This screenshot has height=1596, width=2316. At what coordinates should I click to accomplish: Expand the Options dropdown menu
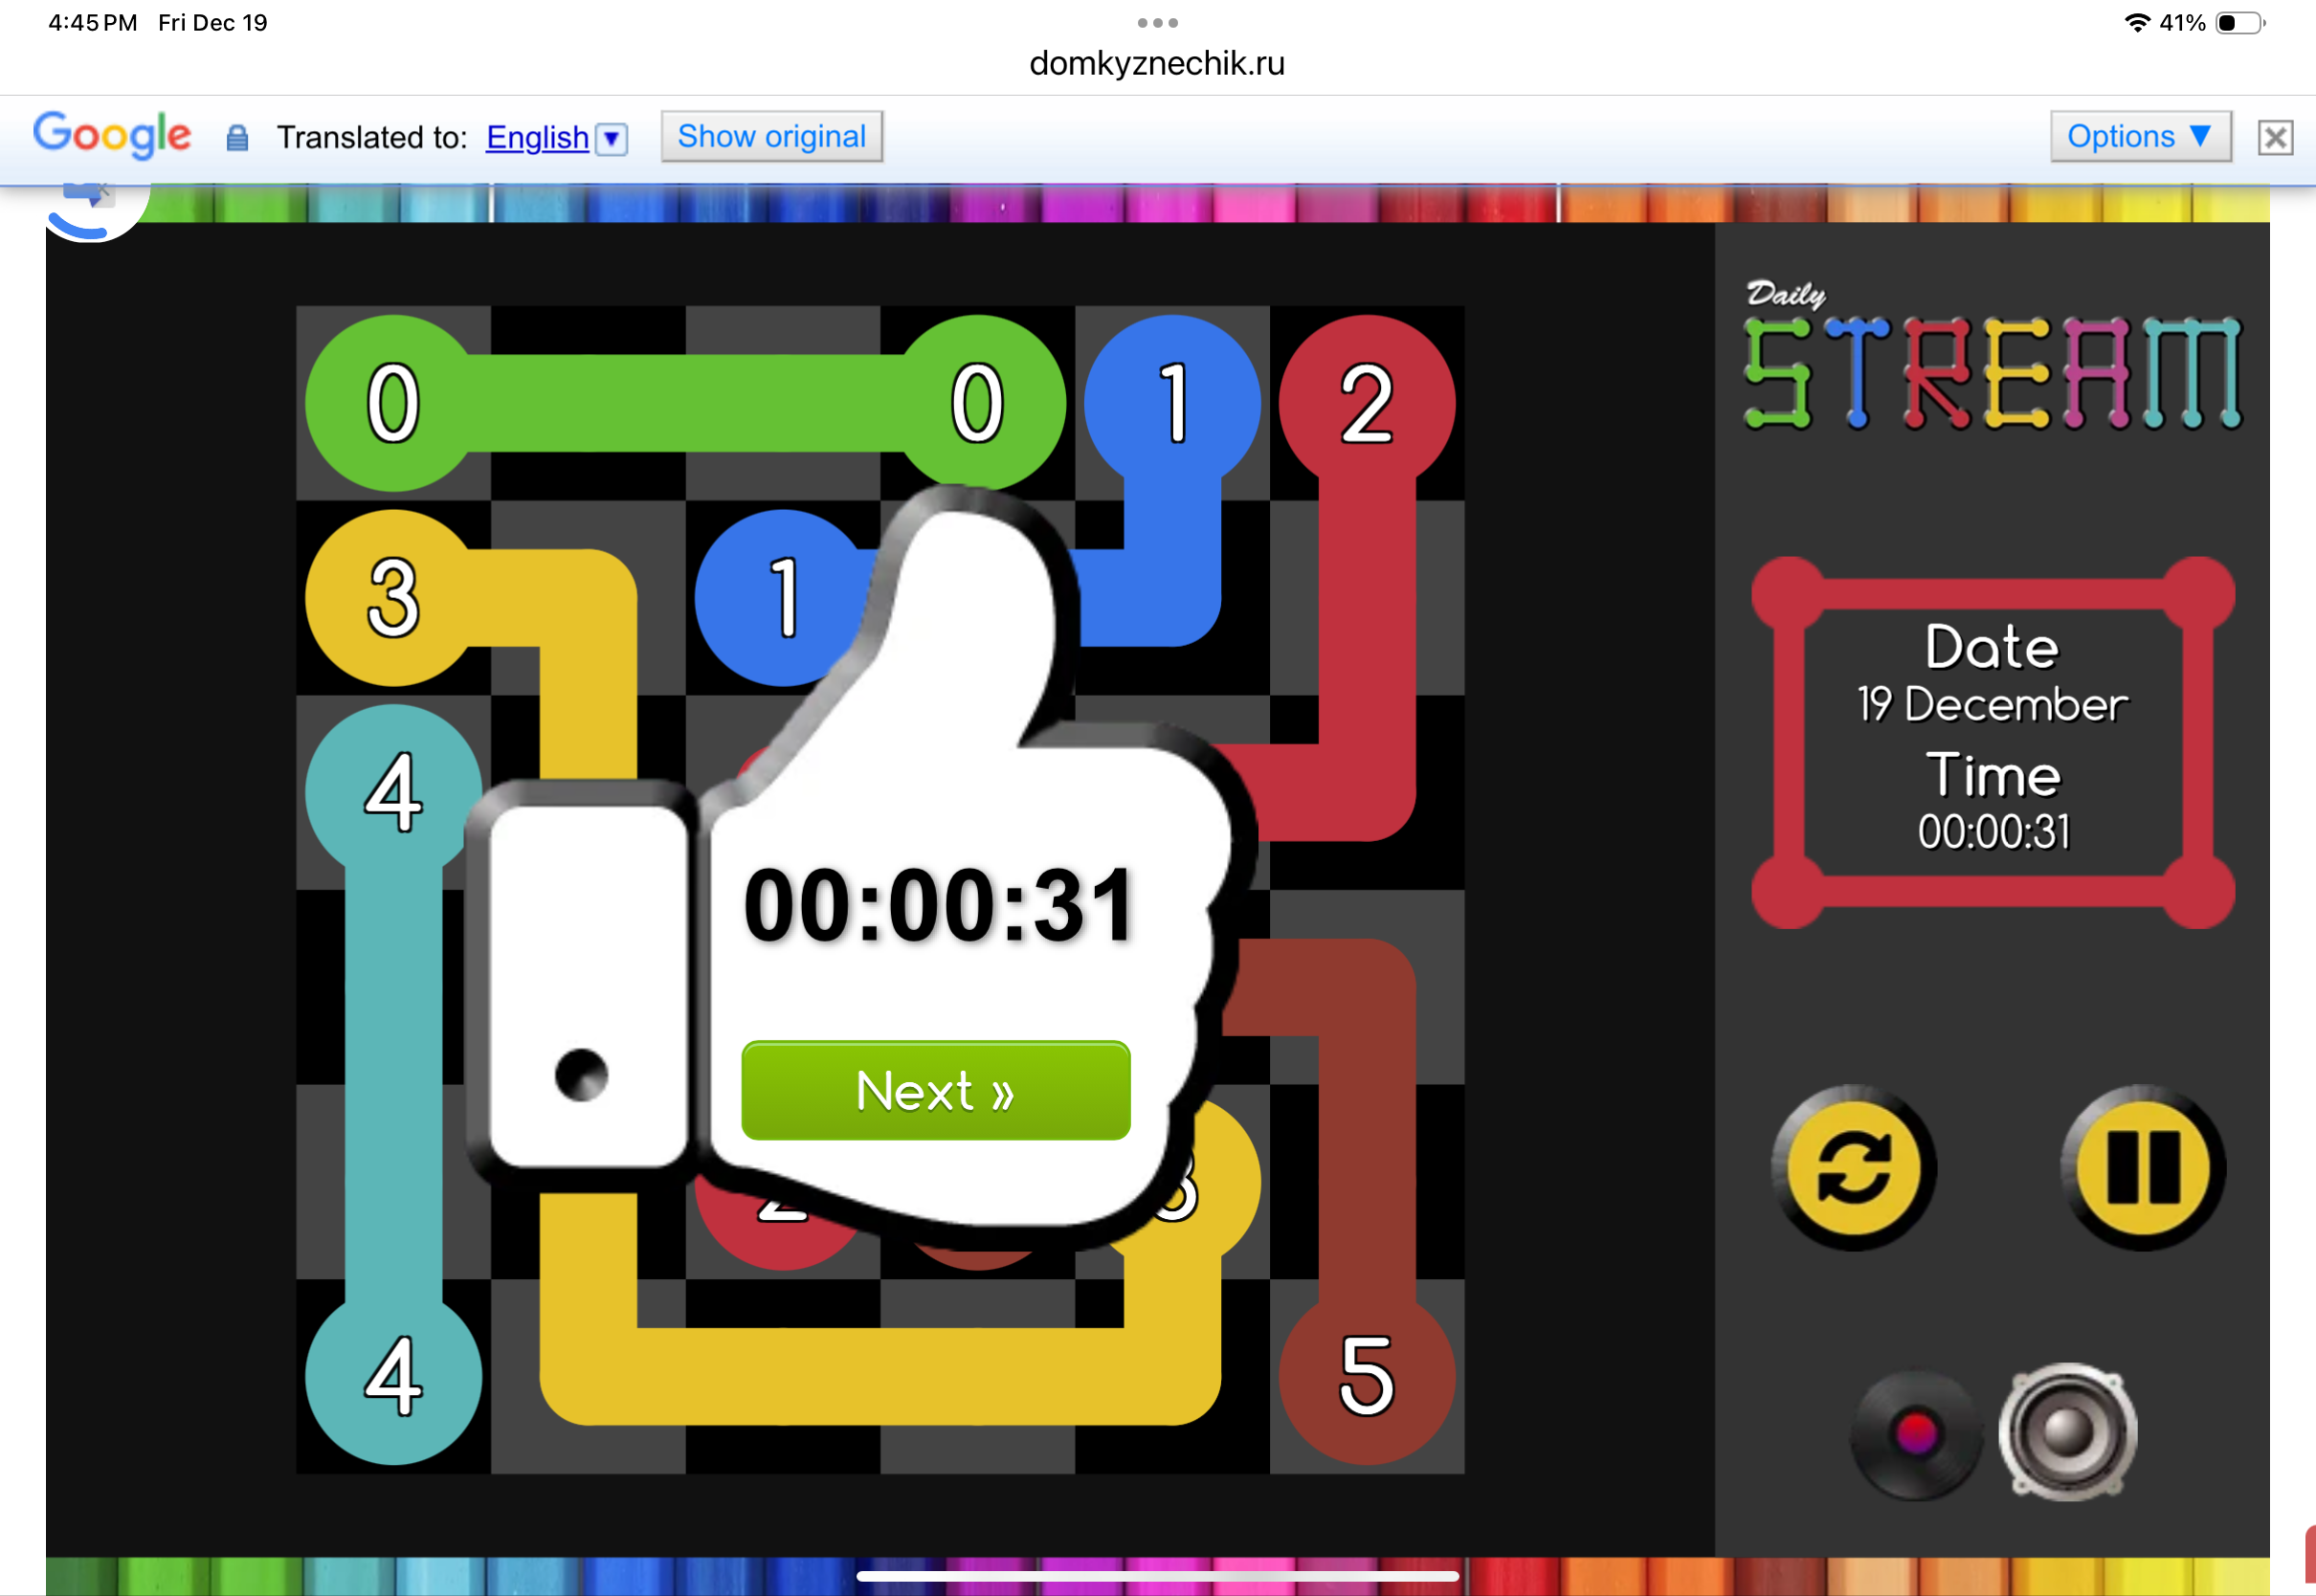point(2139,136)
